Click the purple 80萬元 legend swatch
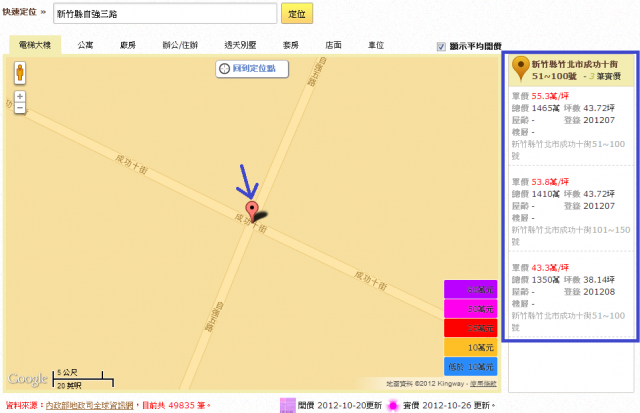The height and width of the screenshot is (413, 640). (470, 289)
